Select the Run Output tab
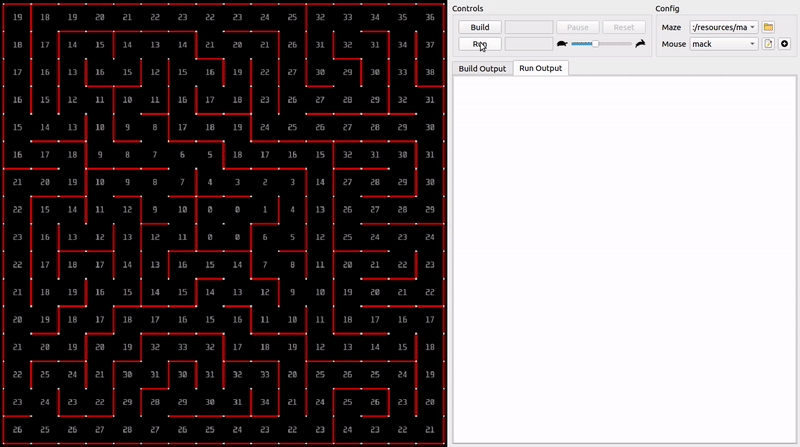 pyautogui.click(x=540, y=68)
